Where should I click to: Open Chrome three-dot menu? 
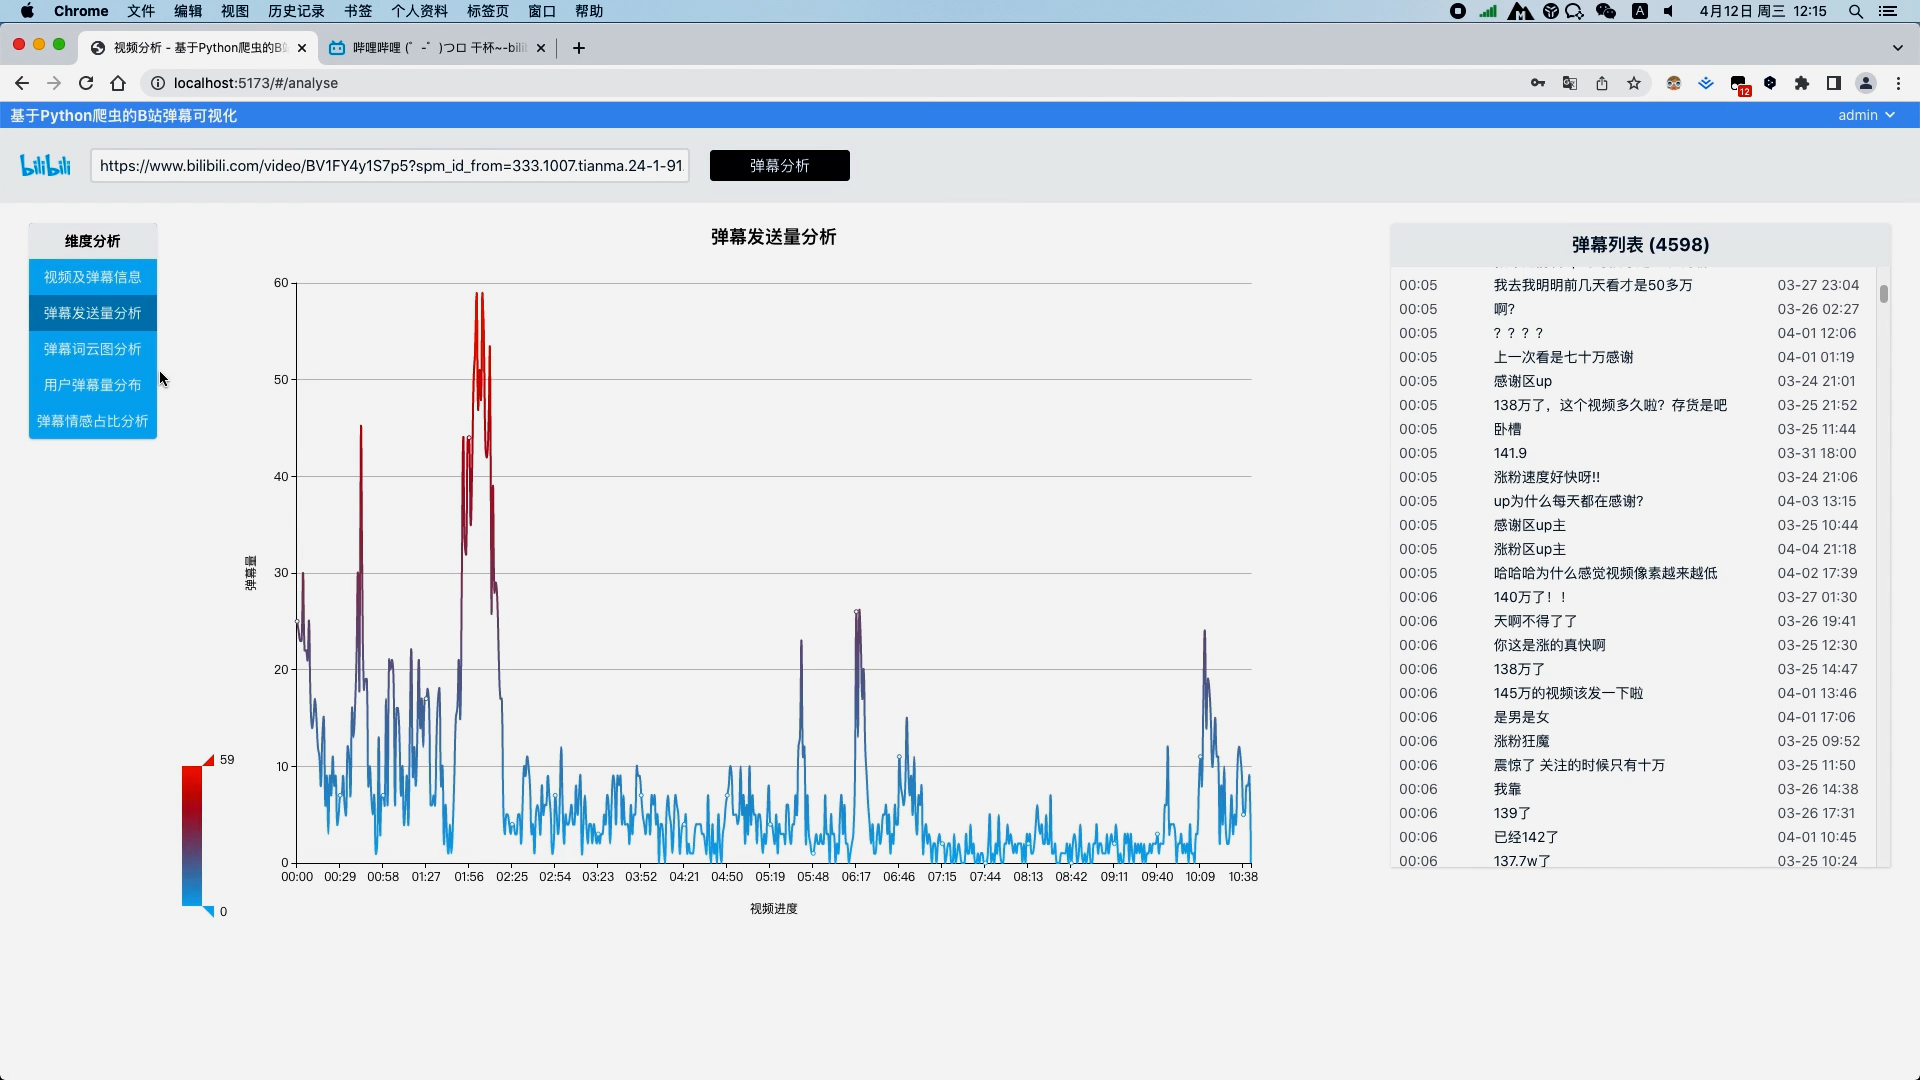click(1898, 83)
